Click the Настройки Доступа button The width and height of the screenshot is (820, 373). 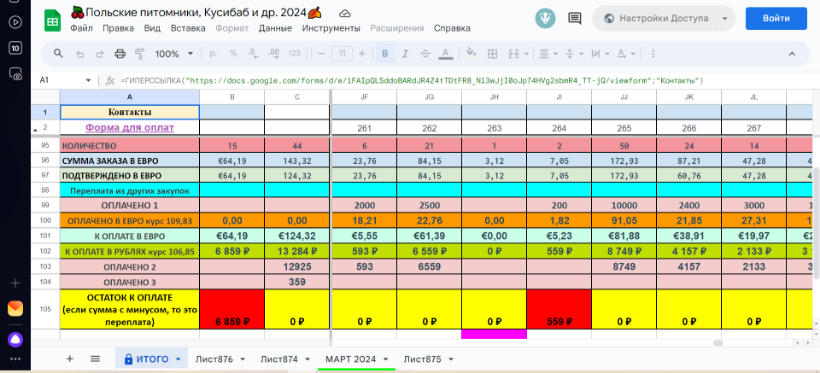(x=655, y=18)
